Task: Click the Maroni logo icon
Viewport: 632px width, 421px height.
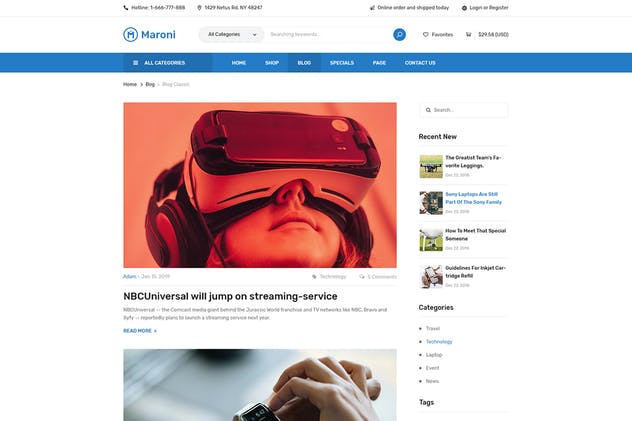Action: [x=130, y=34]
